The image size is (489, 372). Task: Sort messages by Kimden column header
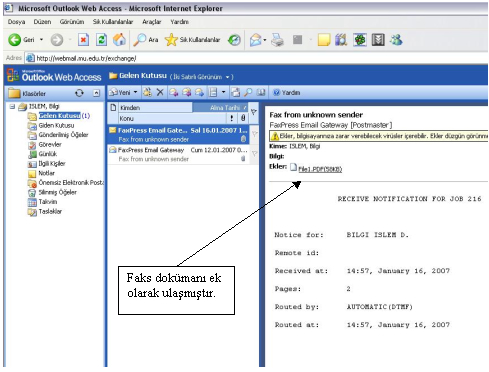pos(155,108)
